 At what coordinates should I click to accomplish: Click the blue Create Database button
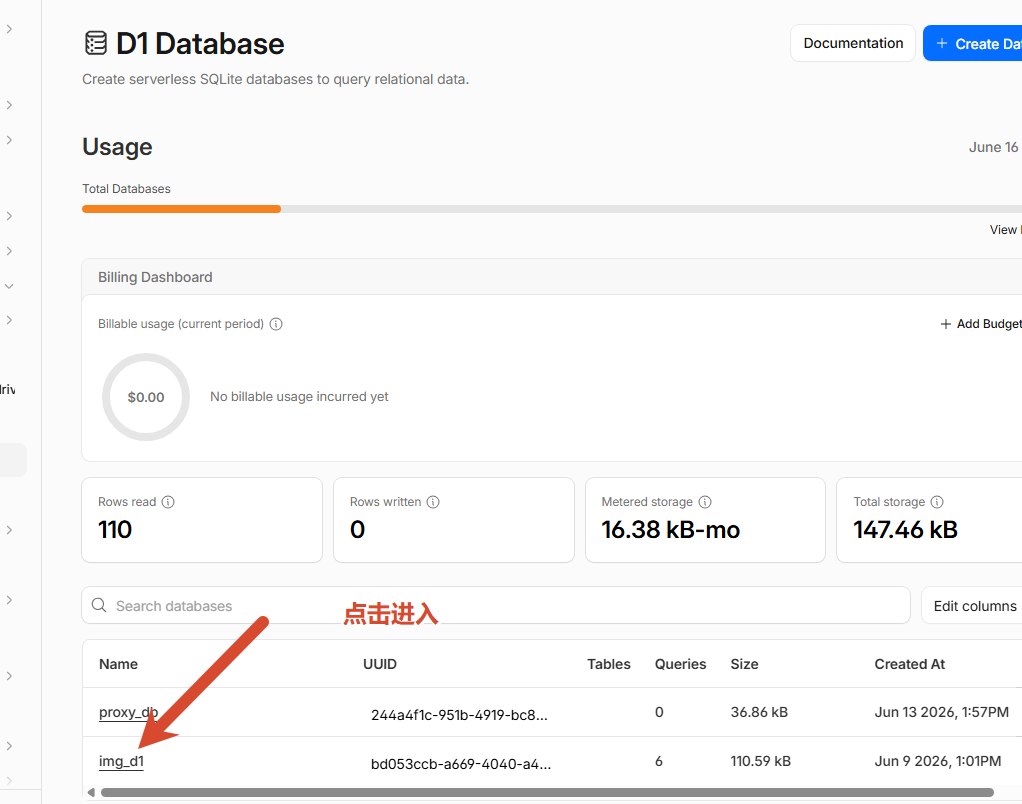click(973, 43)
